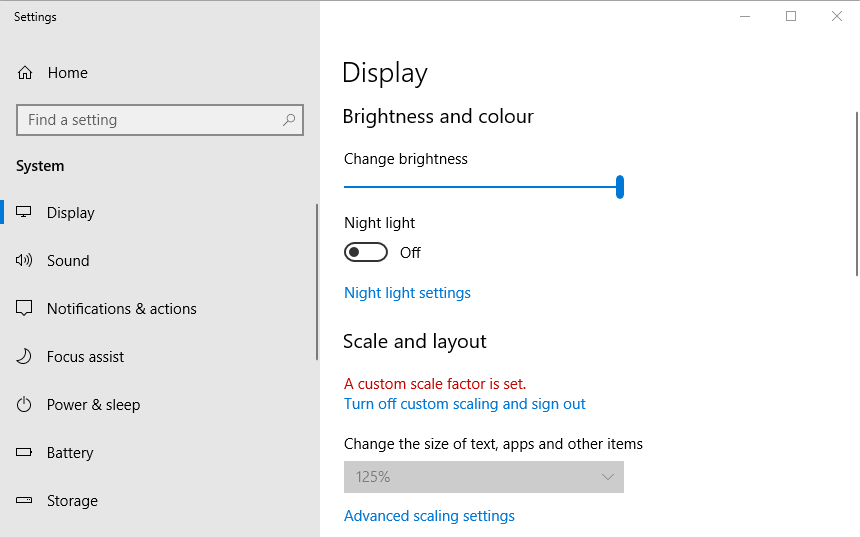The height and width of the screenshot is (537, 860).
Task: Click the Notifications & actions speech bubble icon
Action: [x=25, y=309]
